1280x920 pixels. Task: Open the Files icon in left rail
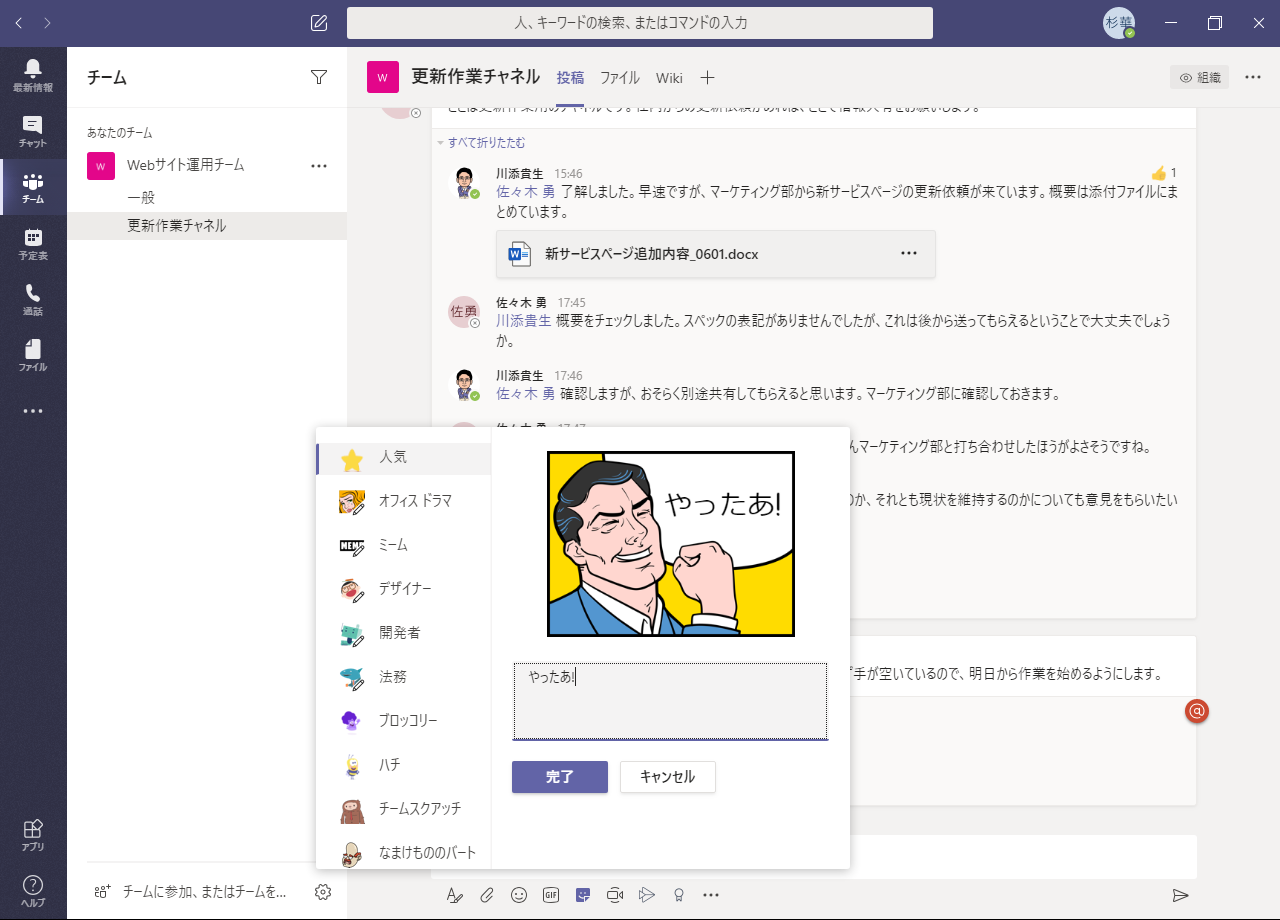coord(33,355)
